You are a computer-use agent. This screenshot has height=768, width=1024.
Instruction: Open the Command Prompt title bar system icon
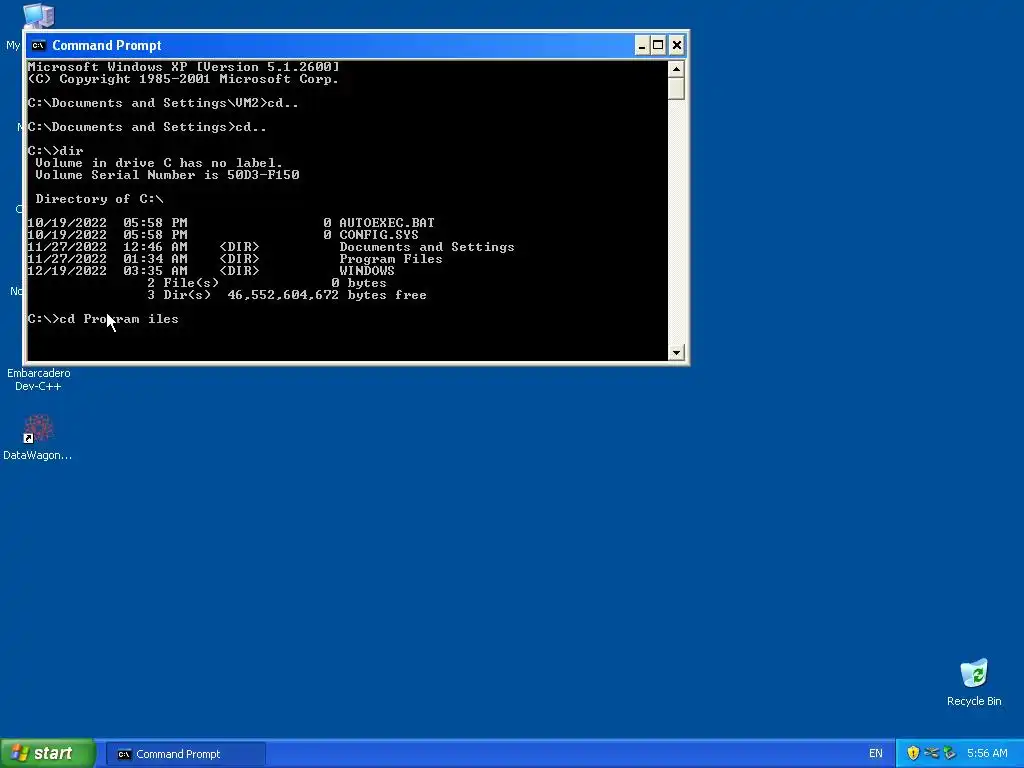coord(39,45)
